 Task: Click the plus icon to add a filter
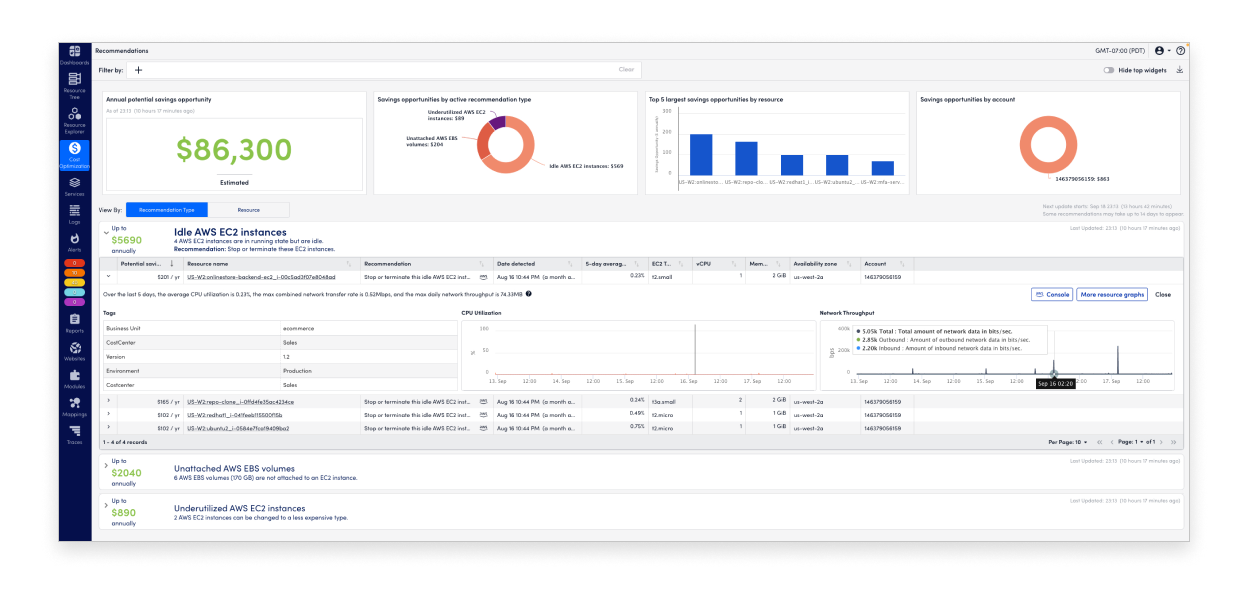(138, 69)
